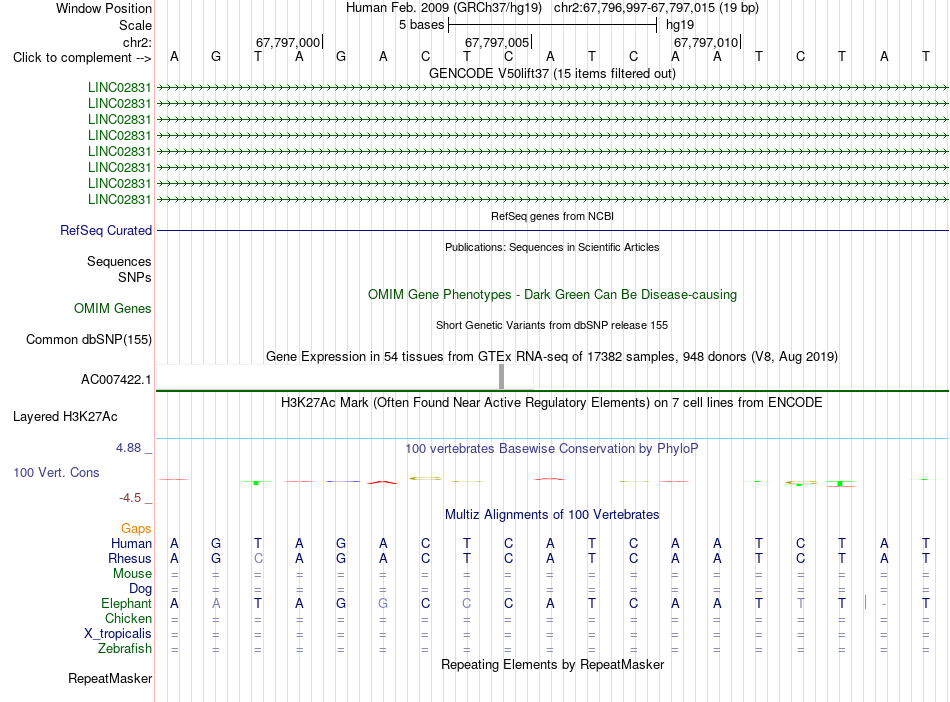Image resolution: width=950 pixels, height=702 pixels.
Task: Click the gray GTEx expression bar
Action: tap(501, 377)
